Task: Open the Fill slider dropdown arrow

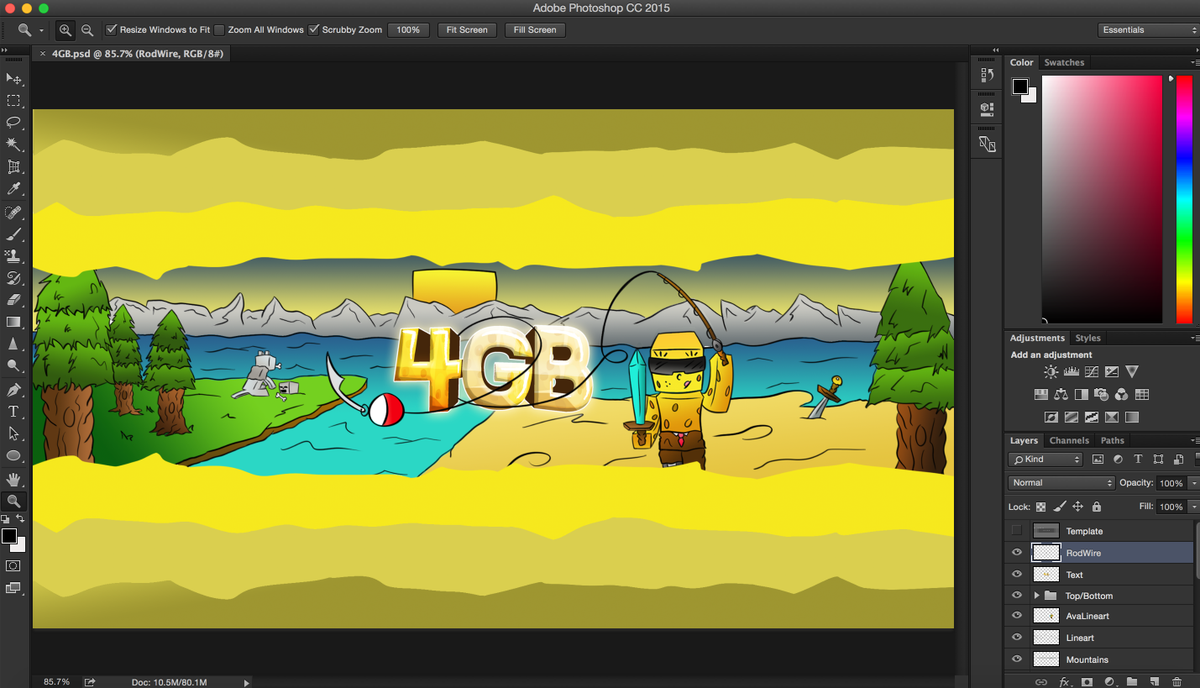Action: point(1193,507)
